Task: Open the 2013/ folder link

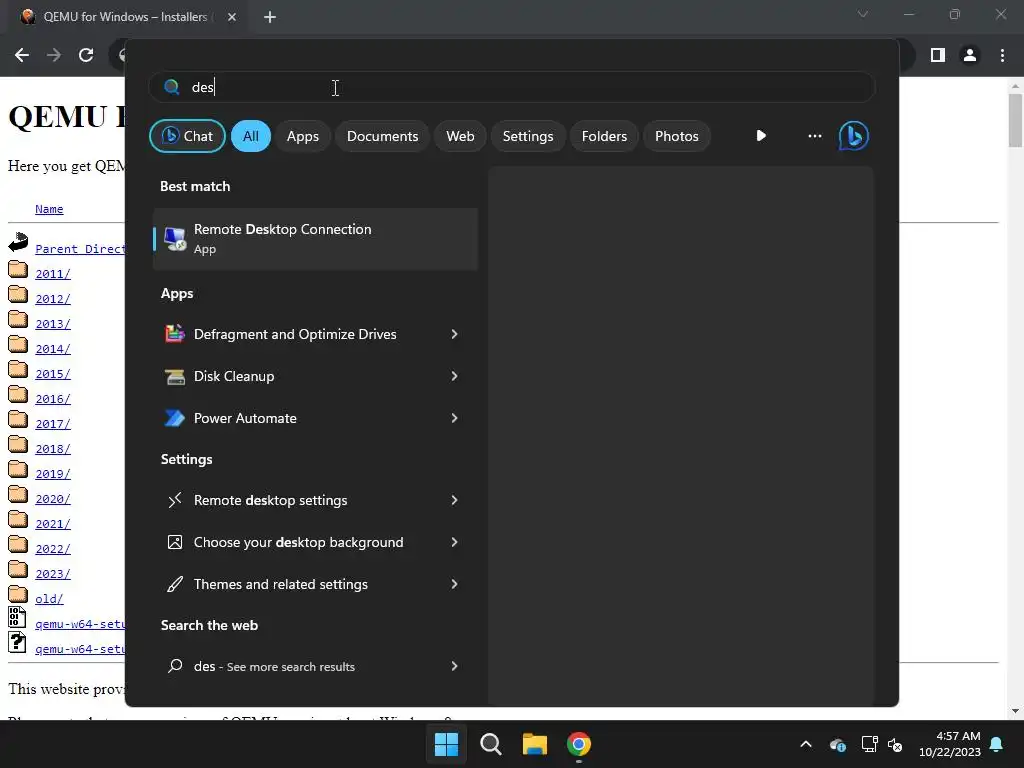Action: tap(53, 323)
